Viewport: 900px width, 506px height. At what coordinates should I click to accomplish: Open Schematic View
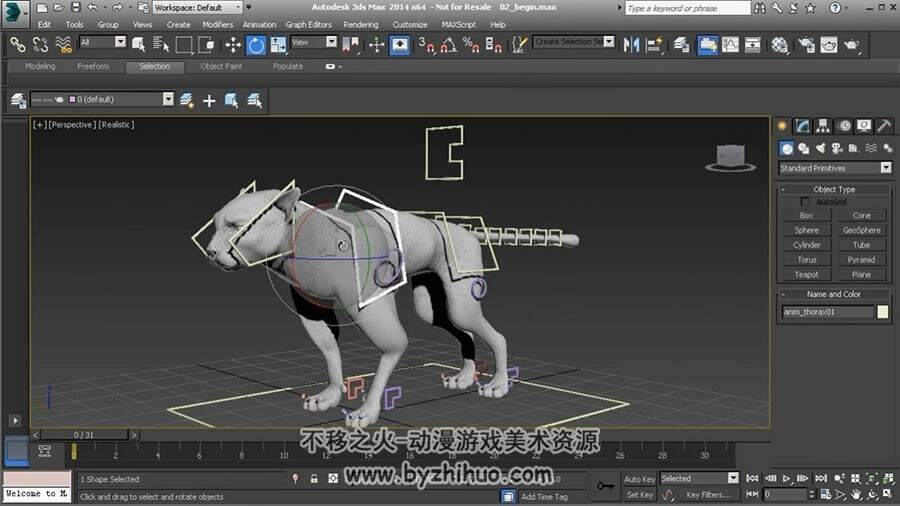click(752, 44)
